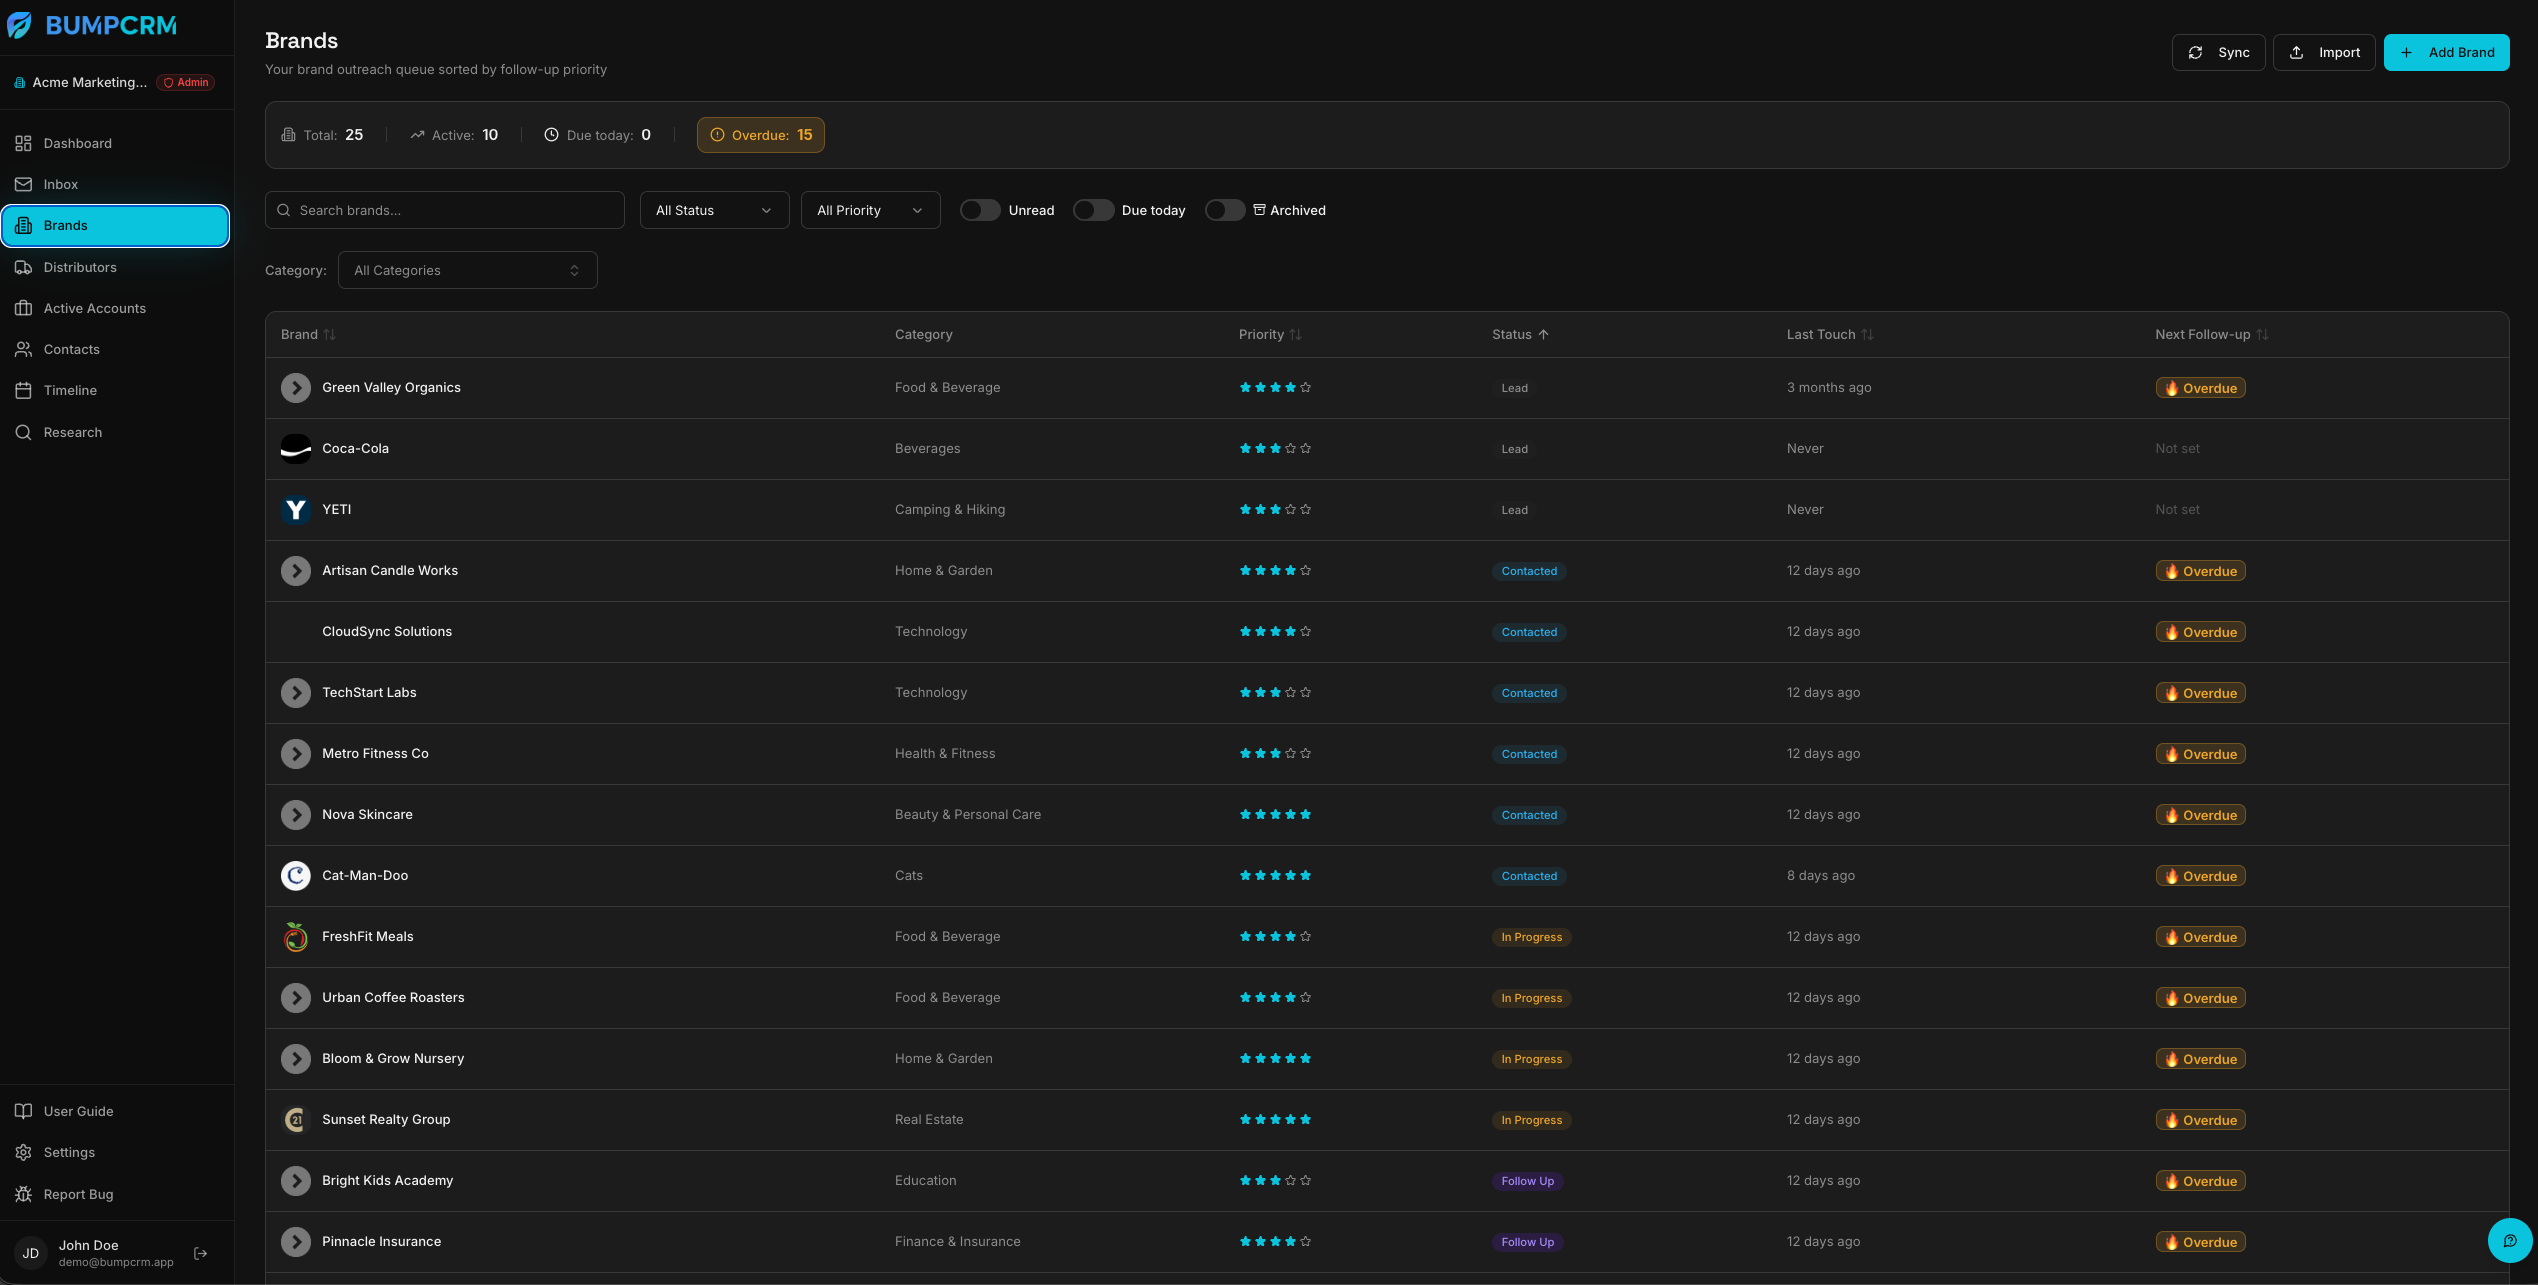The width and height of the screenshot is (2538, 1285).
Task: Open the All Categories dropdown
Action: click(x=467, y=270)
